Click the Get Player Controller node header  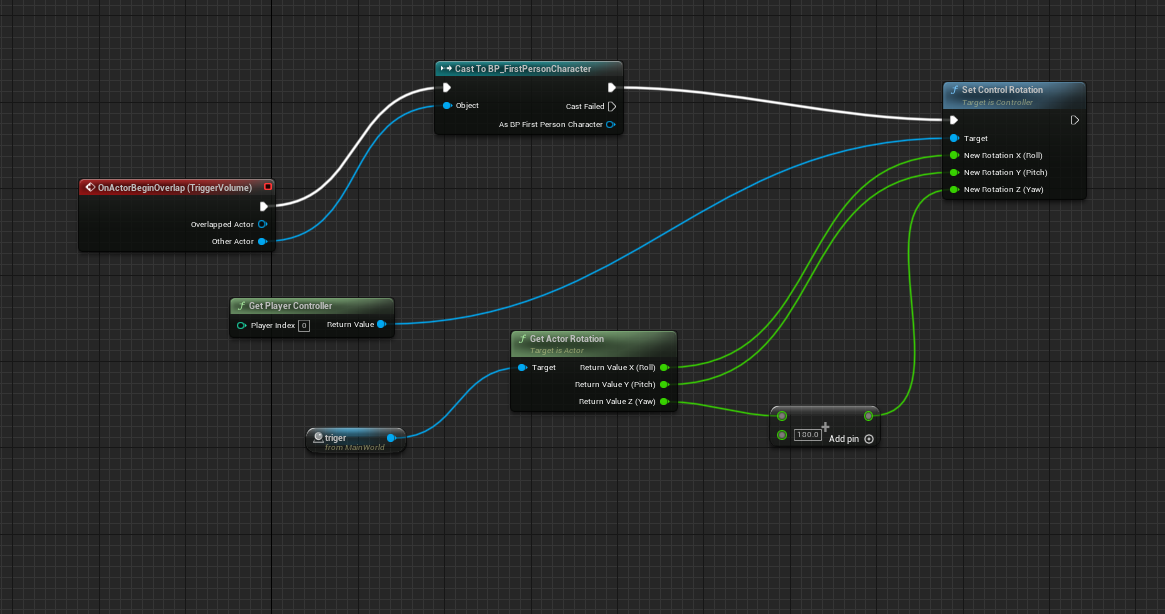tap(311, 306)
